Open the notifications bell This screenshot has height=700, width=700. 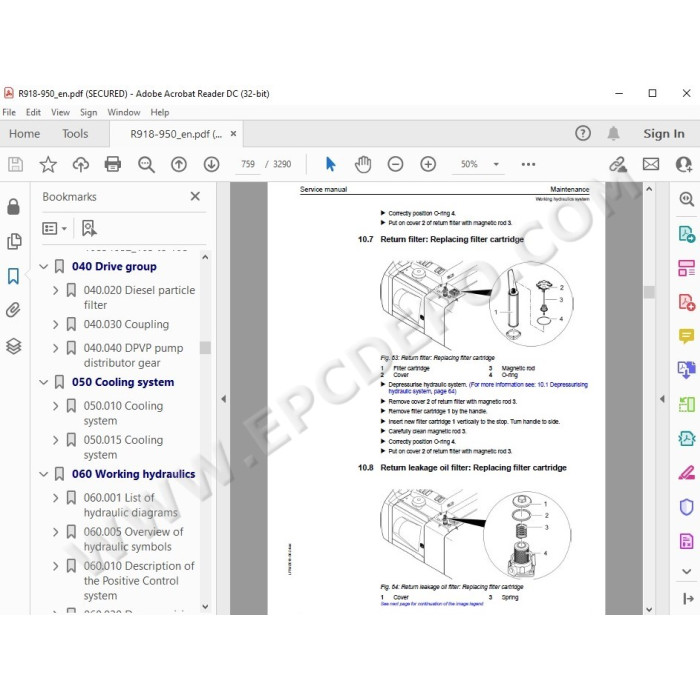click(613, 133)
